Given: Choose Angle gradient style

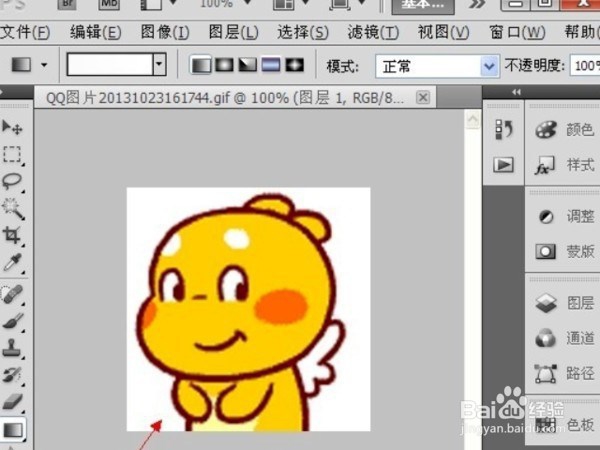Looking at the screenshot, I should click(248, 65).
